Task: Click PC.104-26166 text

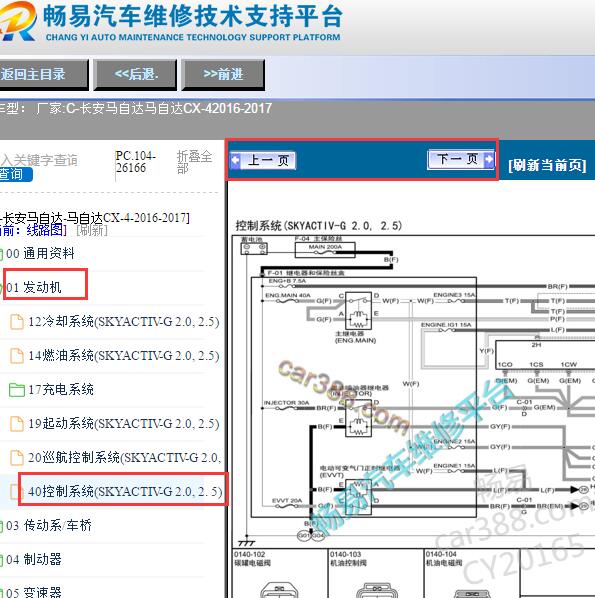Action: tap(135, 162)
